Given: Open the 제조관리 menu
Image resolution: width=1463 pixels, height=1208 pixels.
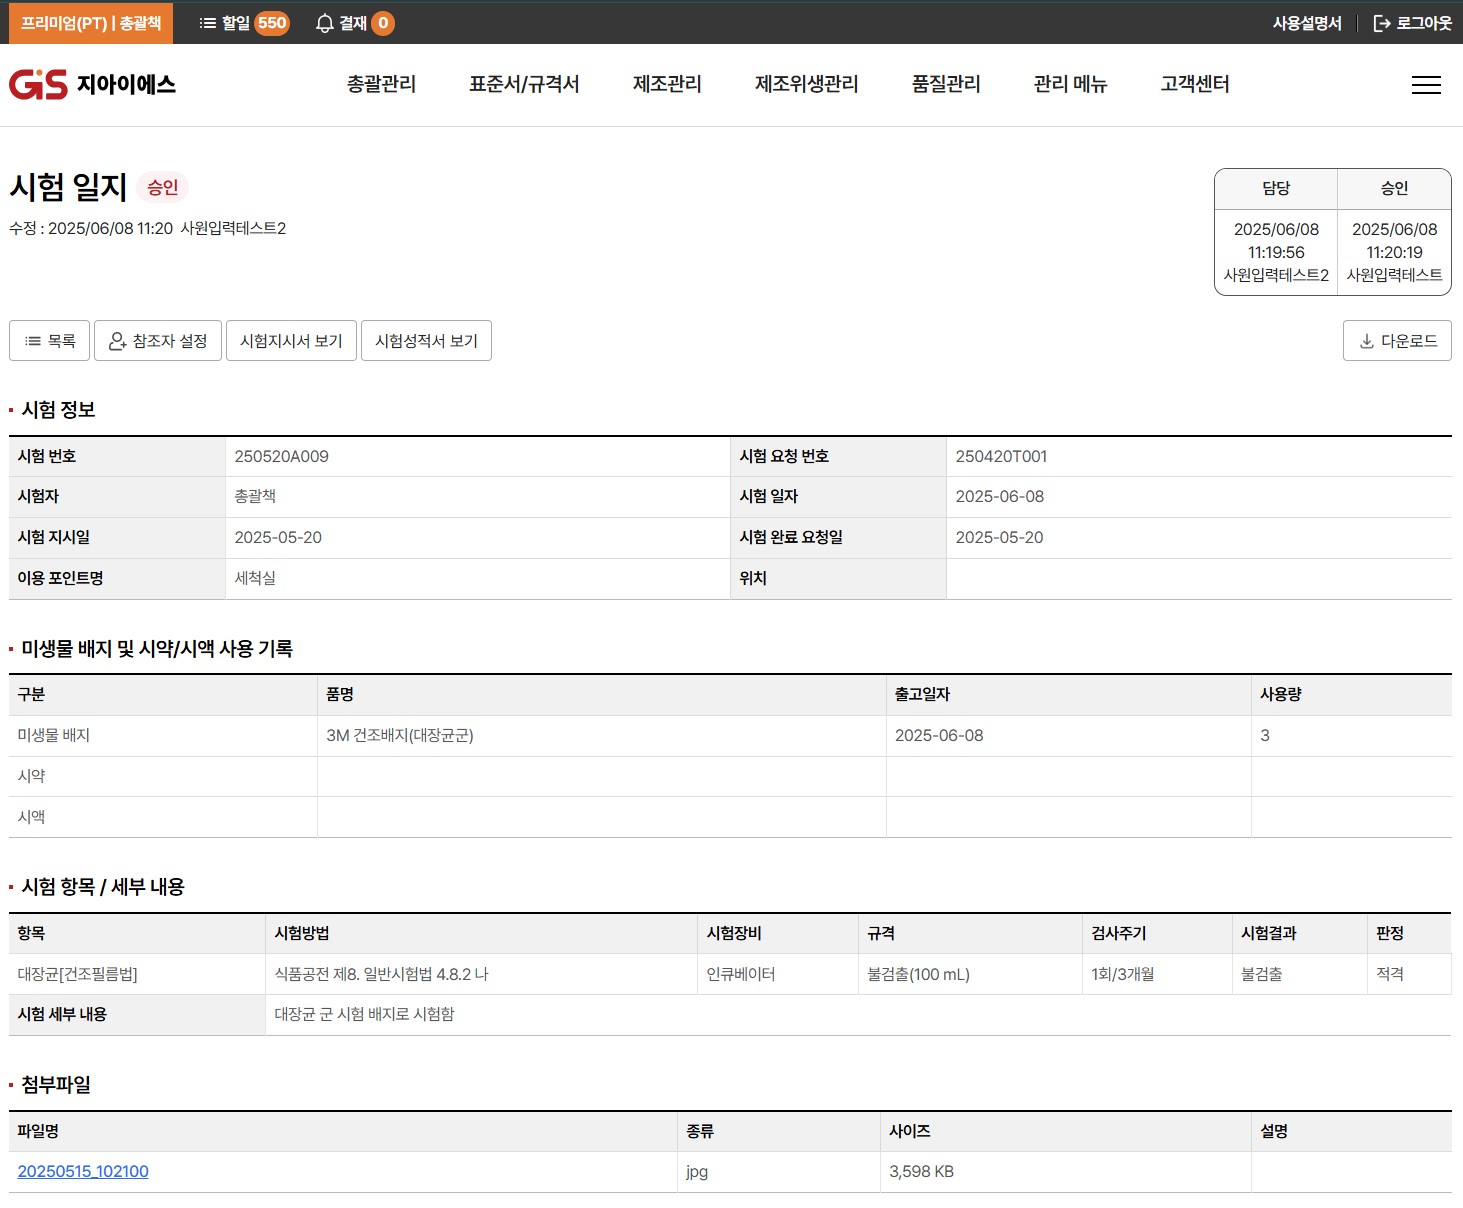Looking at the screenshot, I should (x=667, y=84).
